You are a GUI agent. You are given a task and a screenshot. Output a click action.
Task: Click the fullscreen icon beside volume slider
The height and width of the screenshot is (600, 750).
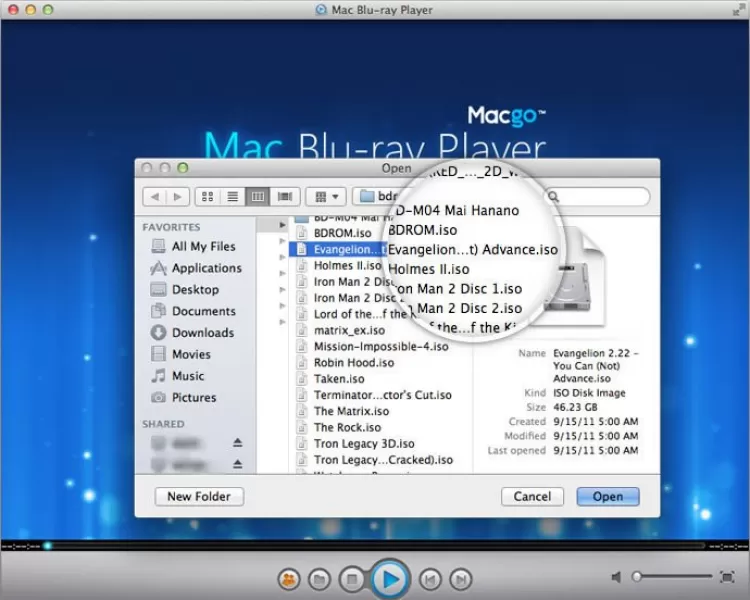point(727,577)
